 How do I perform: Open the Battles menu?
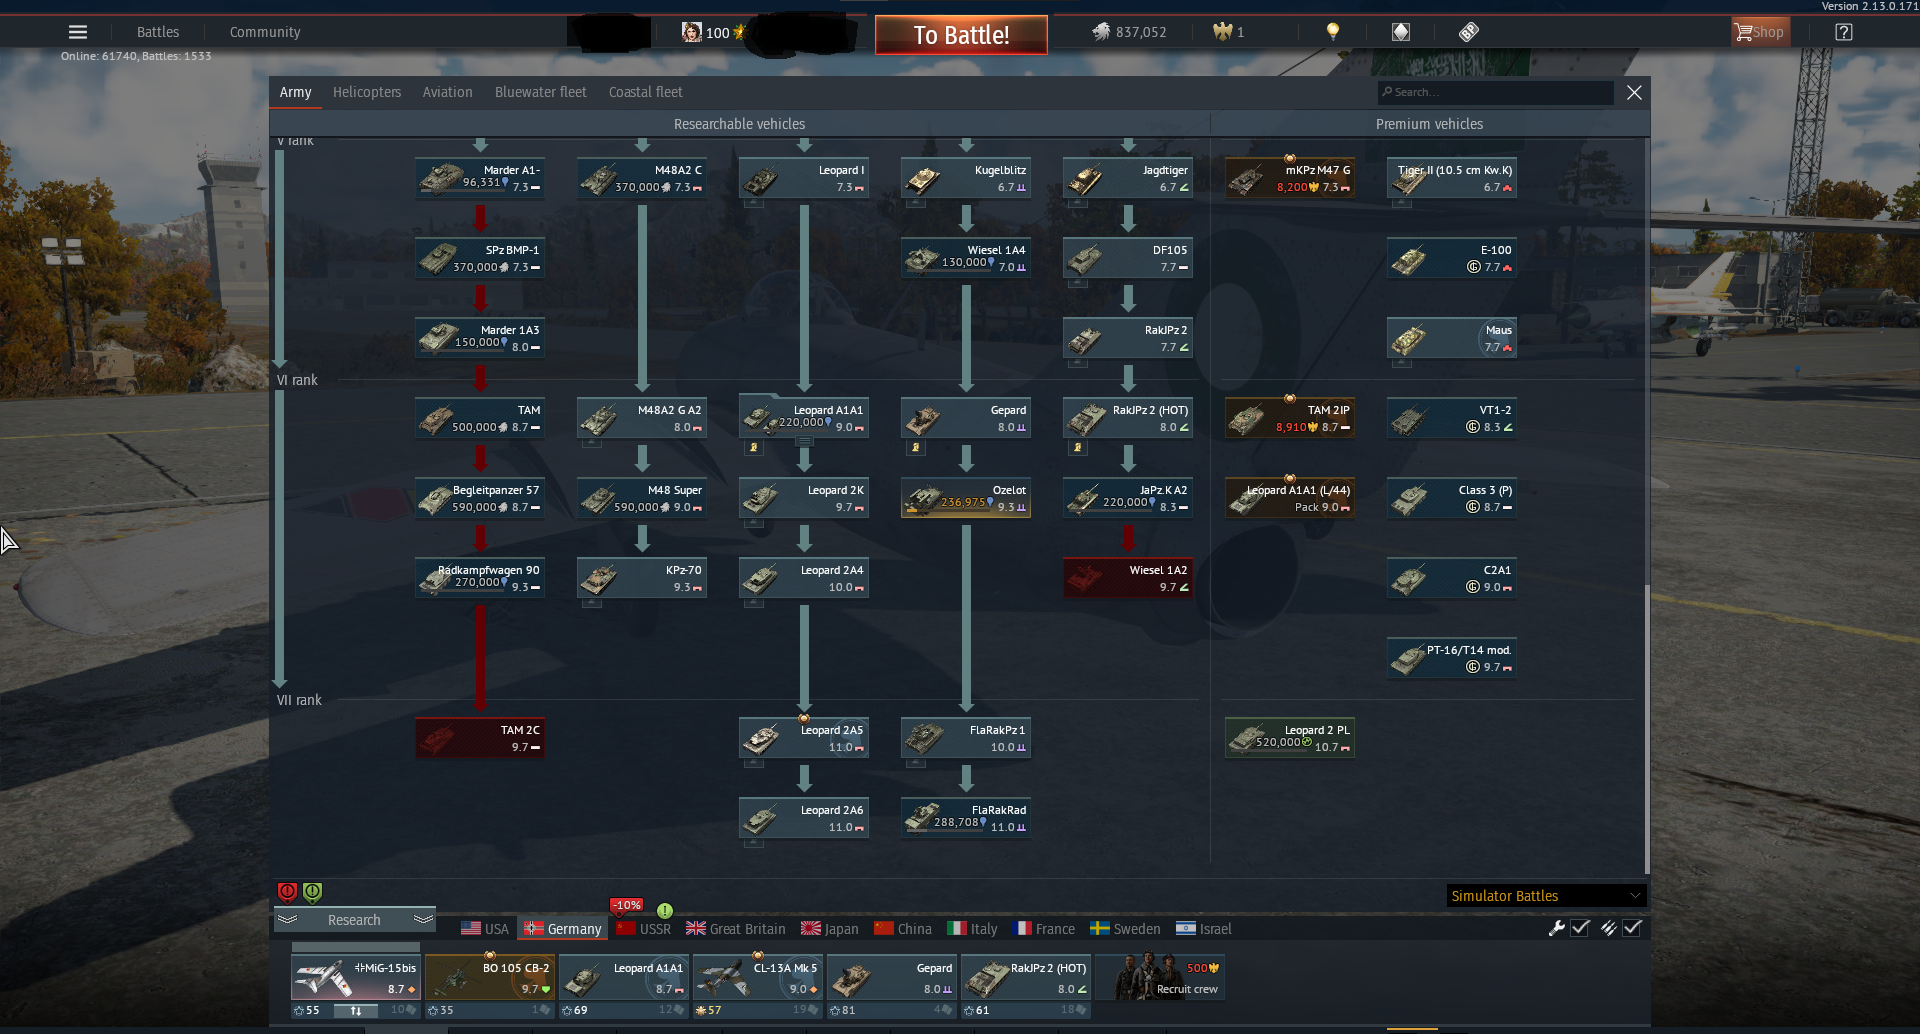click(158, 32)
